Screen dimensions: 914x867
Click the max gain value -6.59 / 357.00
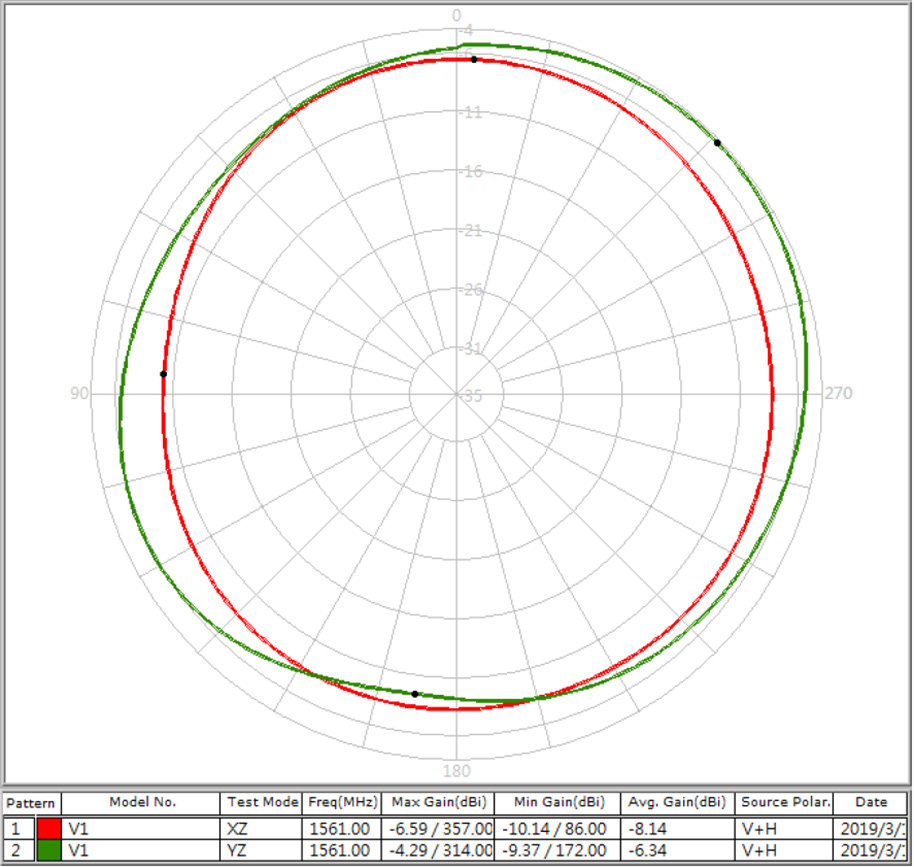(x=439, y=829)
